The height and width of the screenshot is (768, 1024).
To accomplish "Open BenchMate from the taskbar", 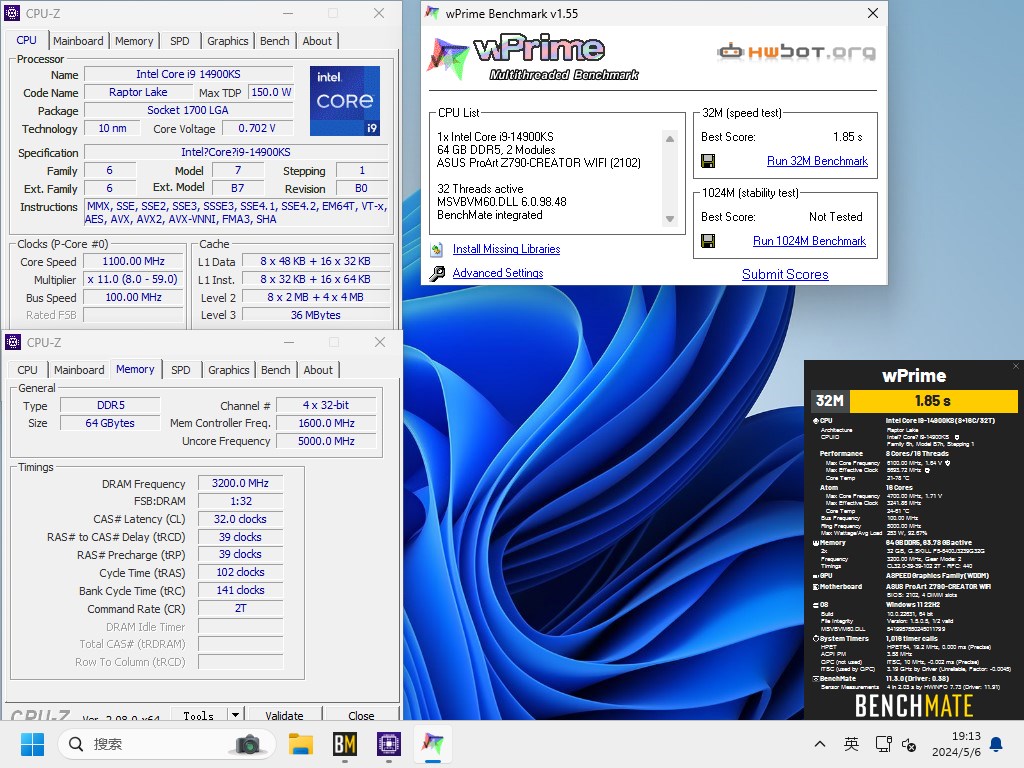I will [345, 744].
